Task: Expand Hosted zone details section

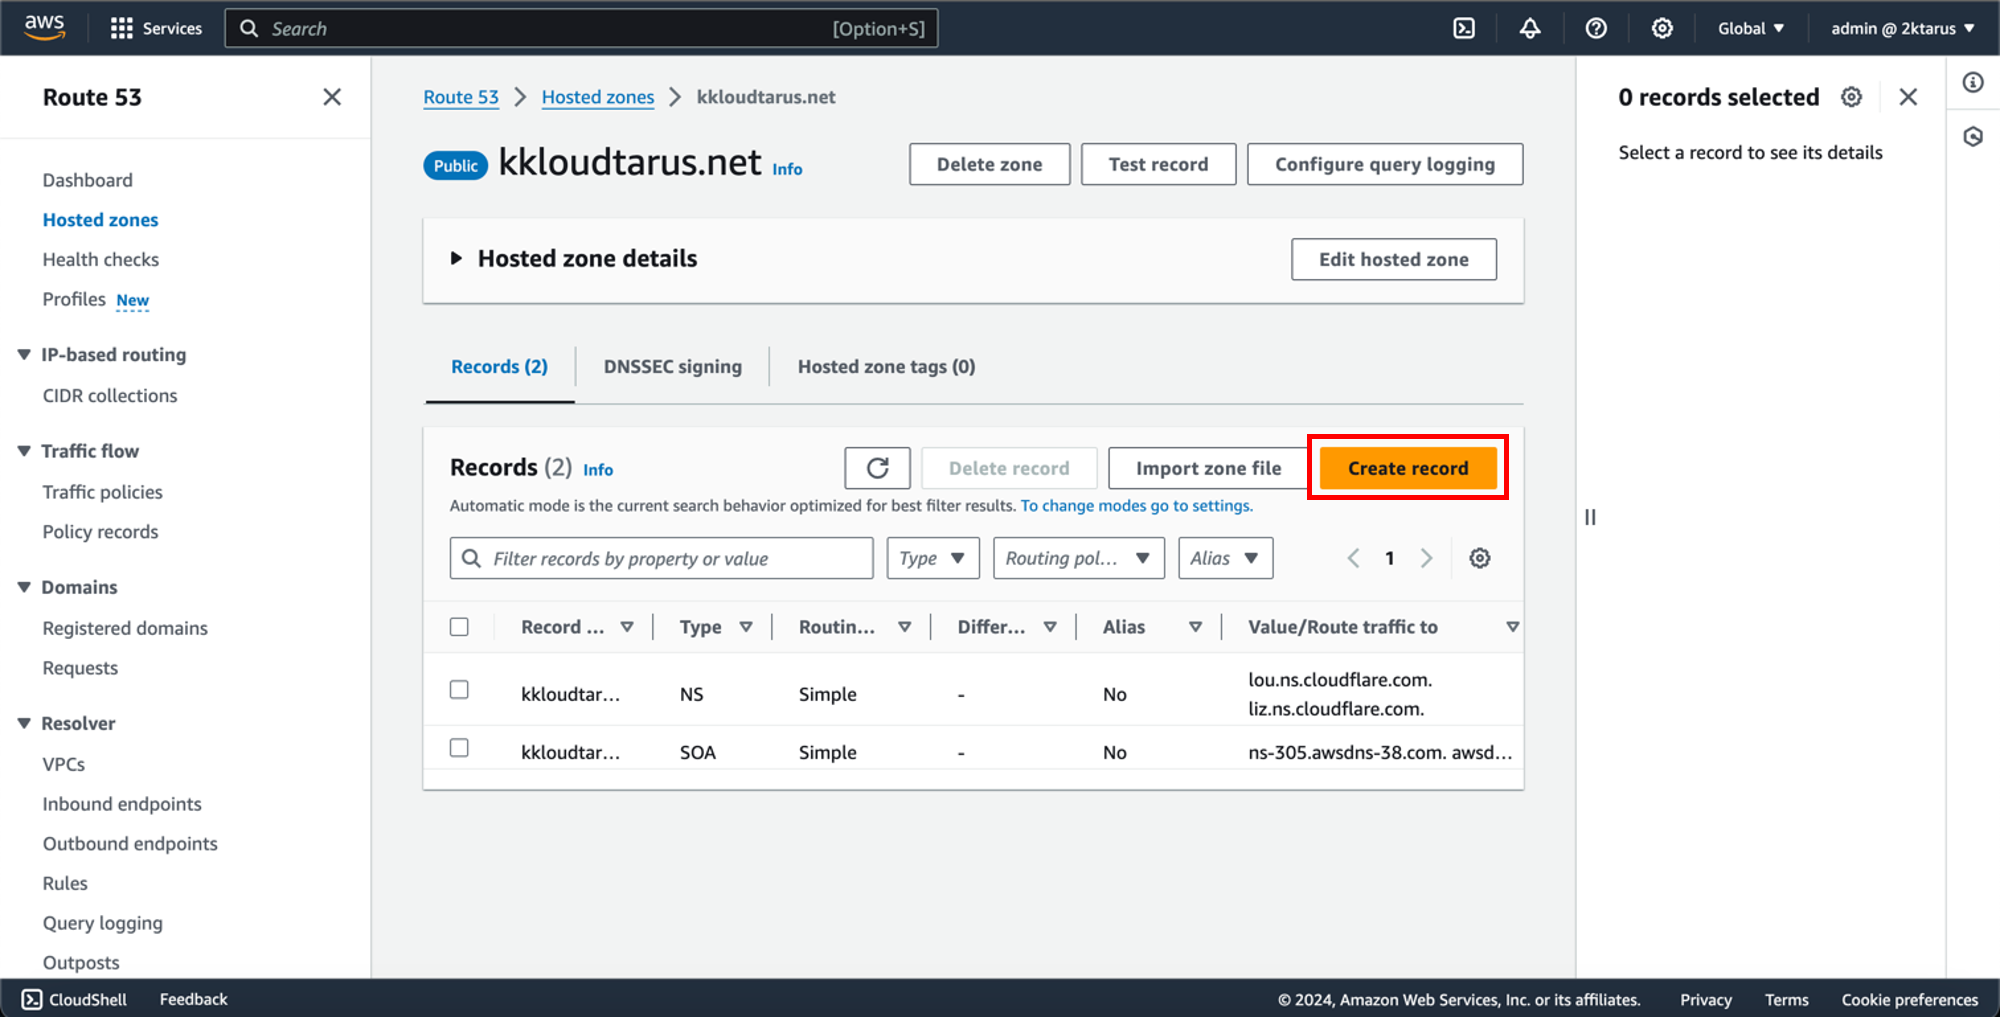Action: point(456,258)
